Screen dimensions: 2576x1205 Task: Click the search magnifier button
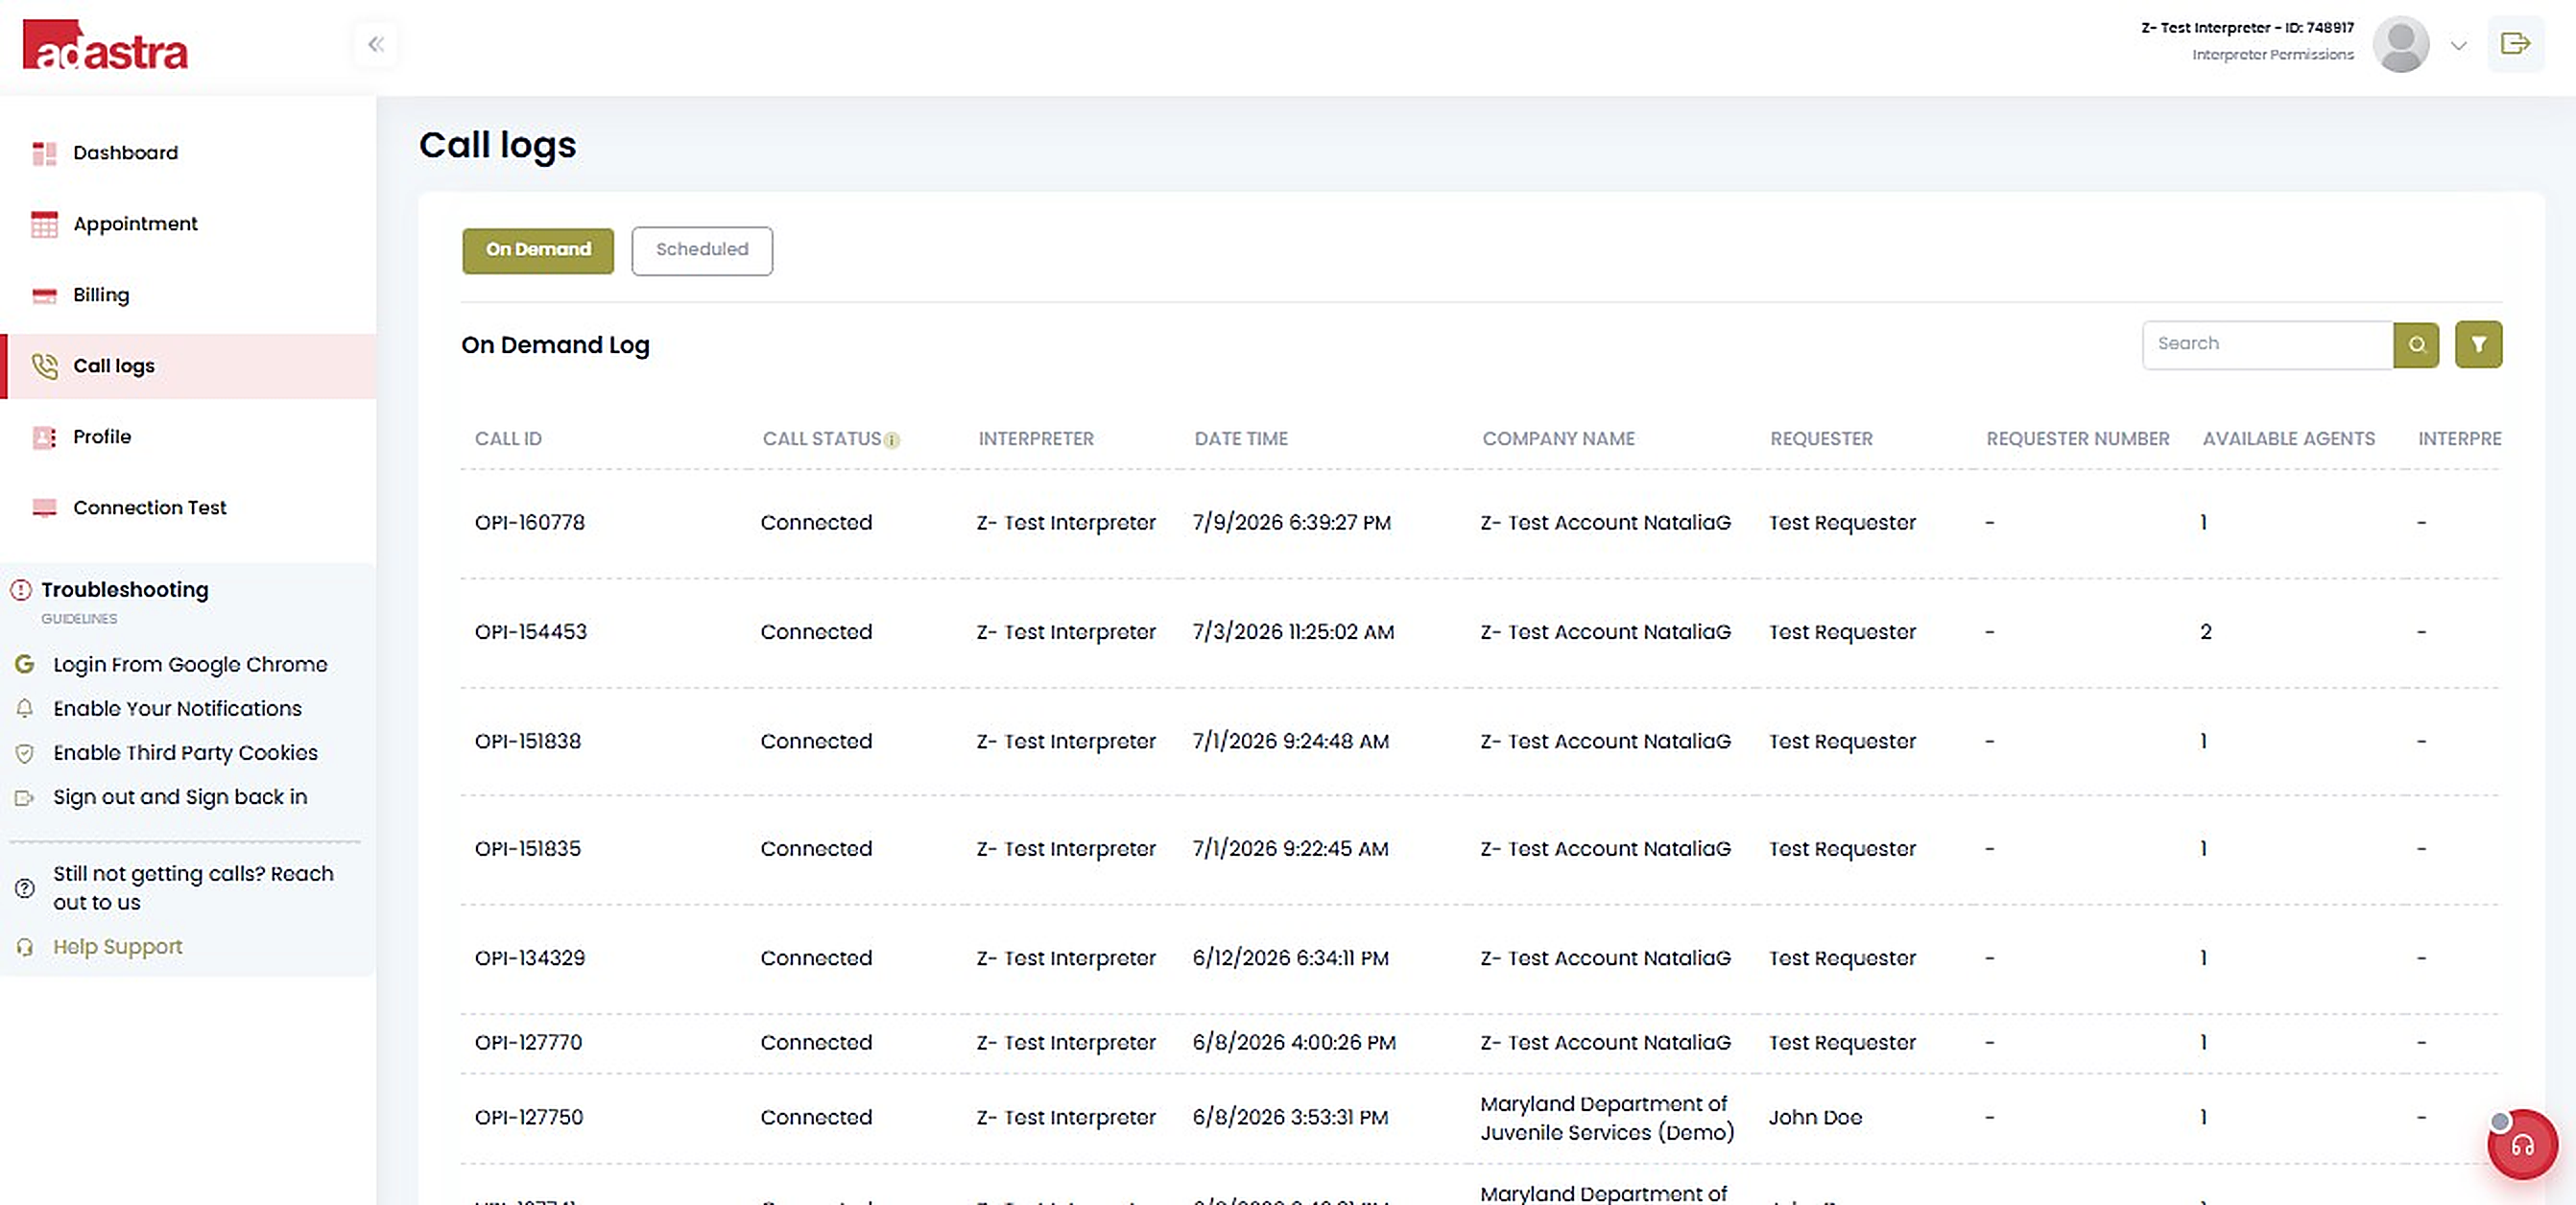point(2416,345)
